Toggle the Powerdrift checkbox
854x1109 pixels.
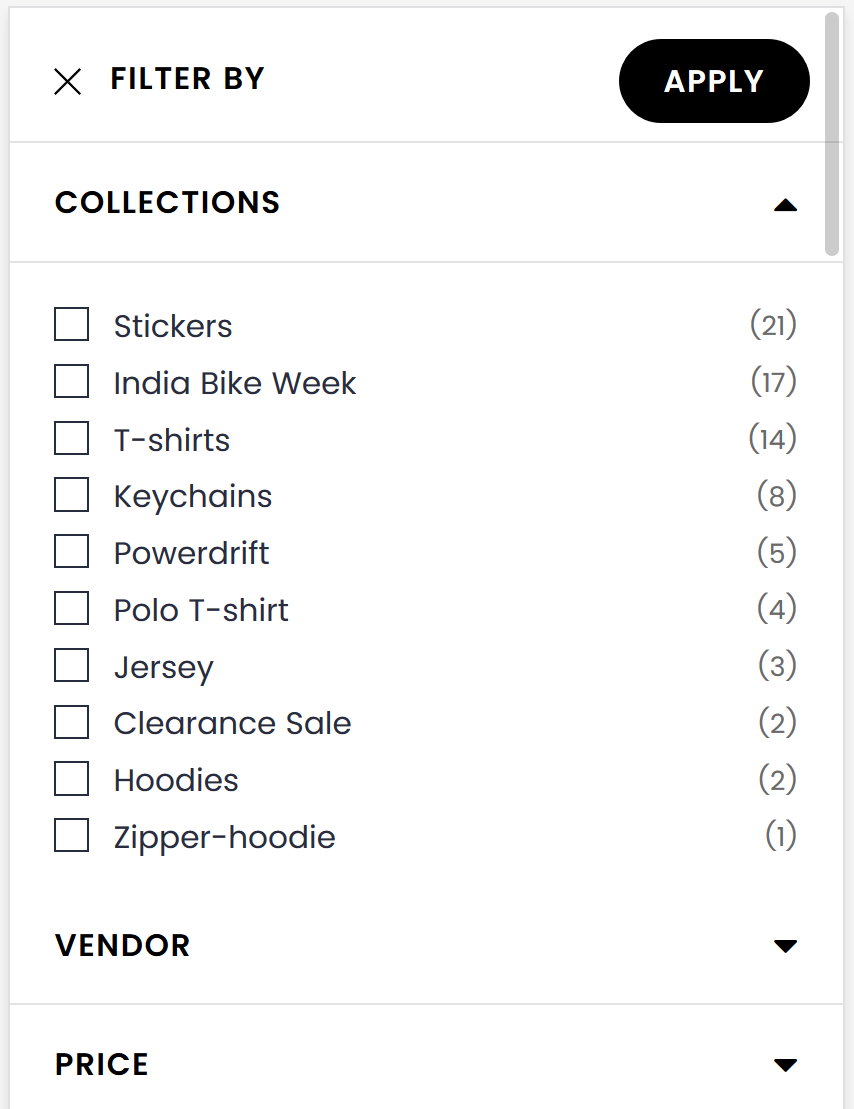point(71,552)
